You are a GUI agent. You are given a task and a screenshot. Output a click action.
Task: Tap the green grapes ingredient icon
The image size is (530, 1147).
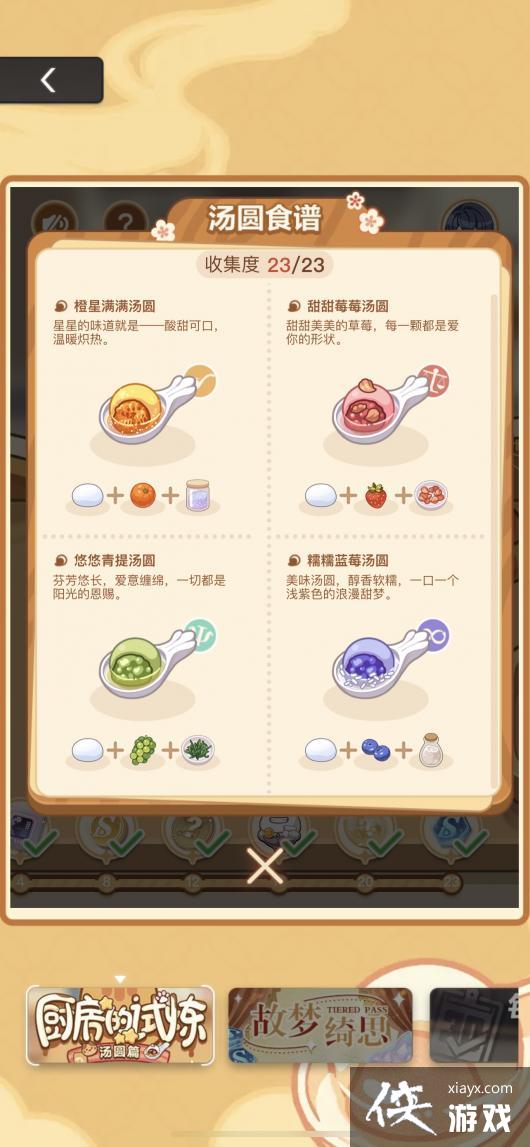pyautogui.click(x=143, y=751)
